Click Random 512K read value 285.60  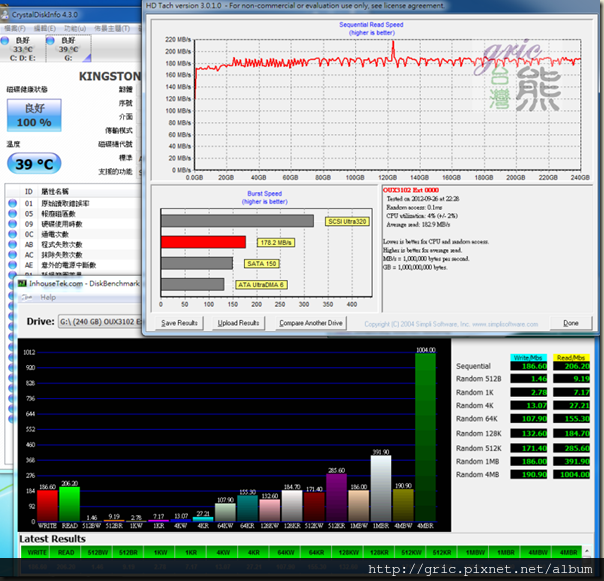(x=571, y=448)
